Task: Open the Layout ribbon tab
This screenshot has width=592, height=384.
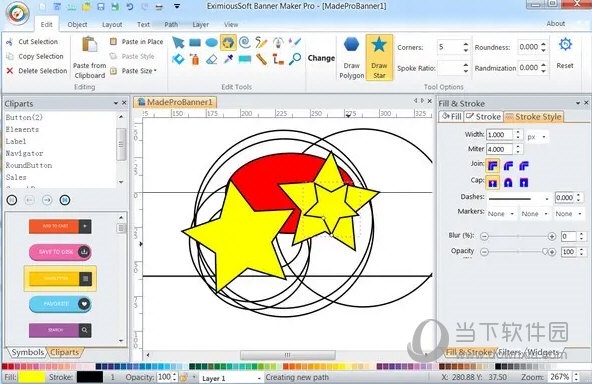Action: tap(112, 25)
